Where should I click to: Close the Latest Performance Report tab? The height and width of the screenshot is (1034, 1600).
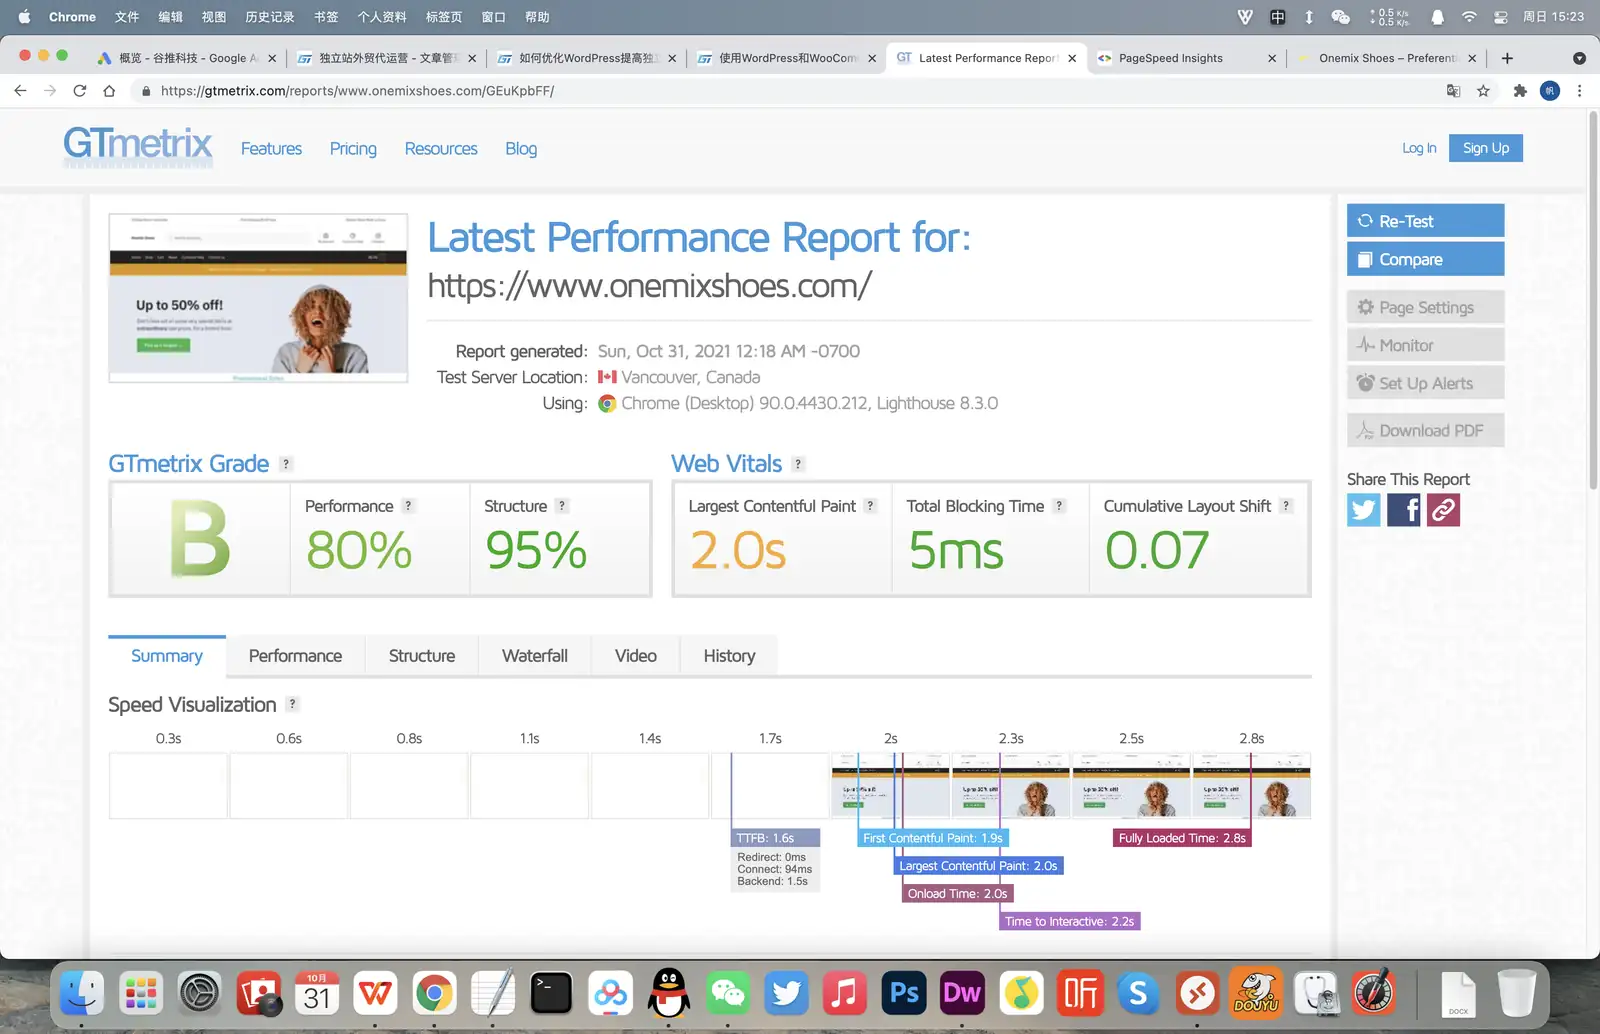[x=1072, y=58]
